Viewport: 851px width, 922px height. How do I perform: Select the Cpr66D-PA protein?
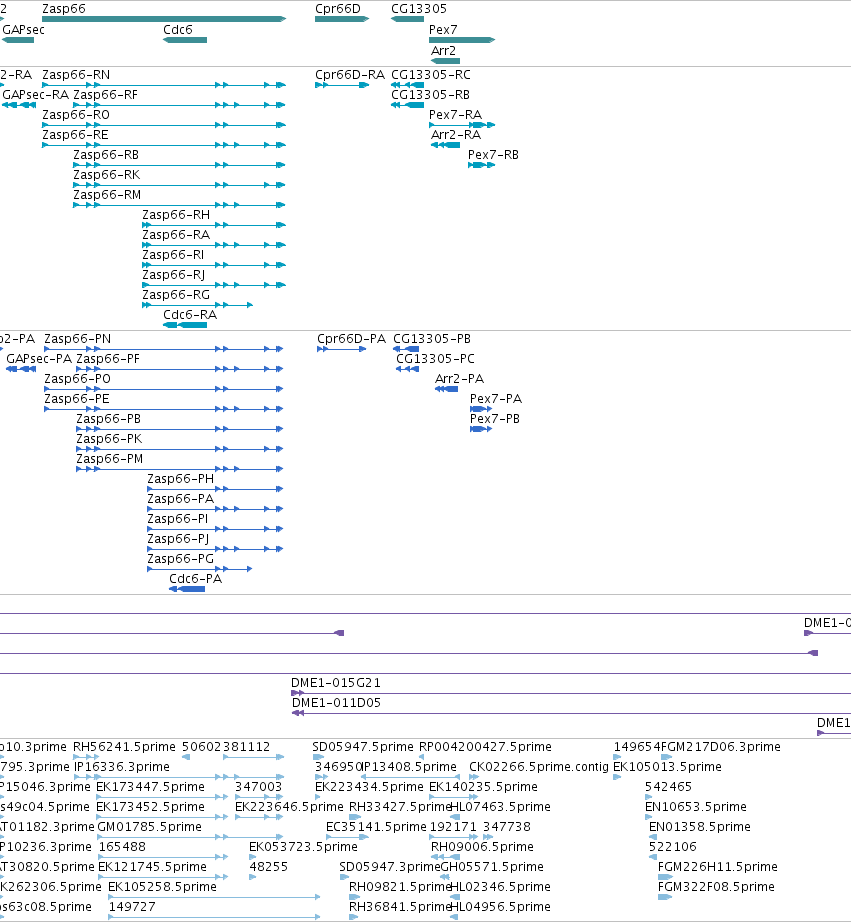351,339
